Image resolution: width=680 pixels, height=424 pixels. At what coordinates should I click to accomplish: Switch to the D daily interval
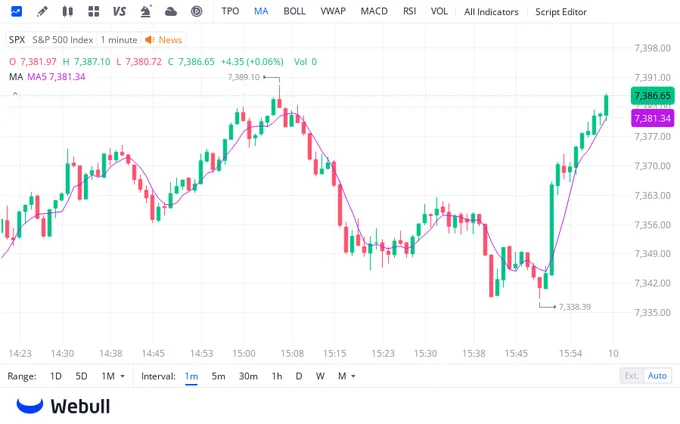pos(299,376)
